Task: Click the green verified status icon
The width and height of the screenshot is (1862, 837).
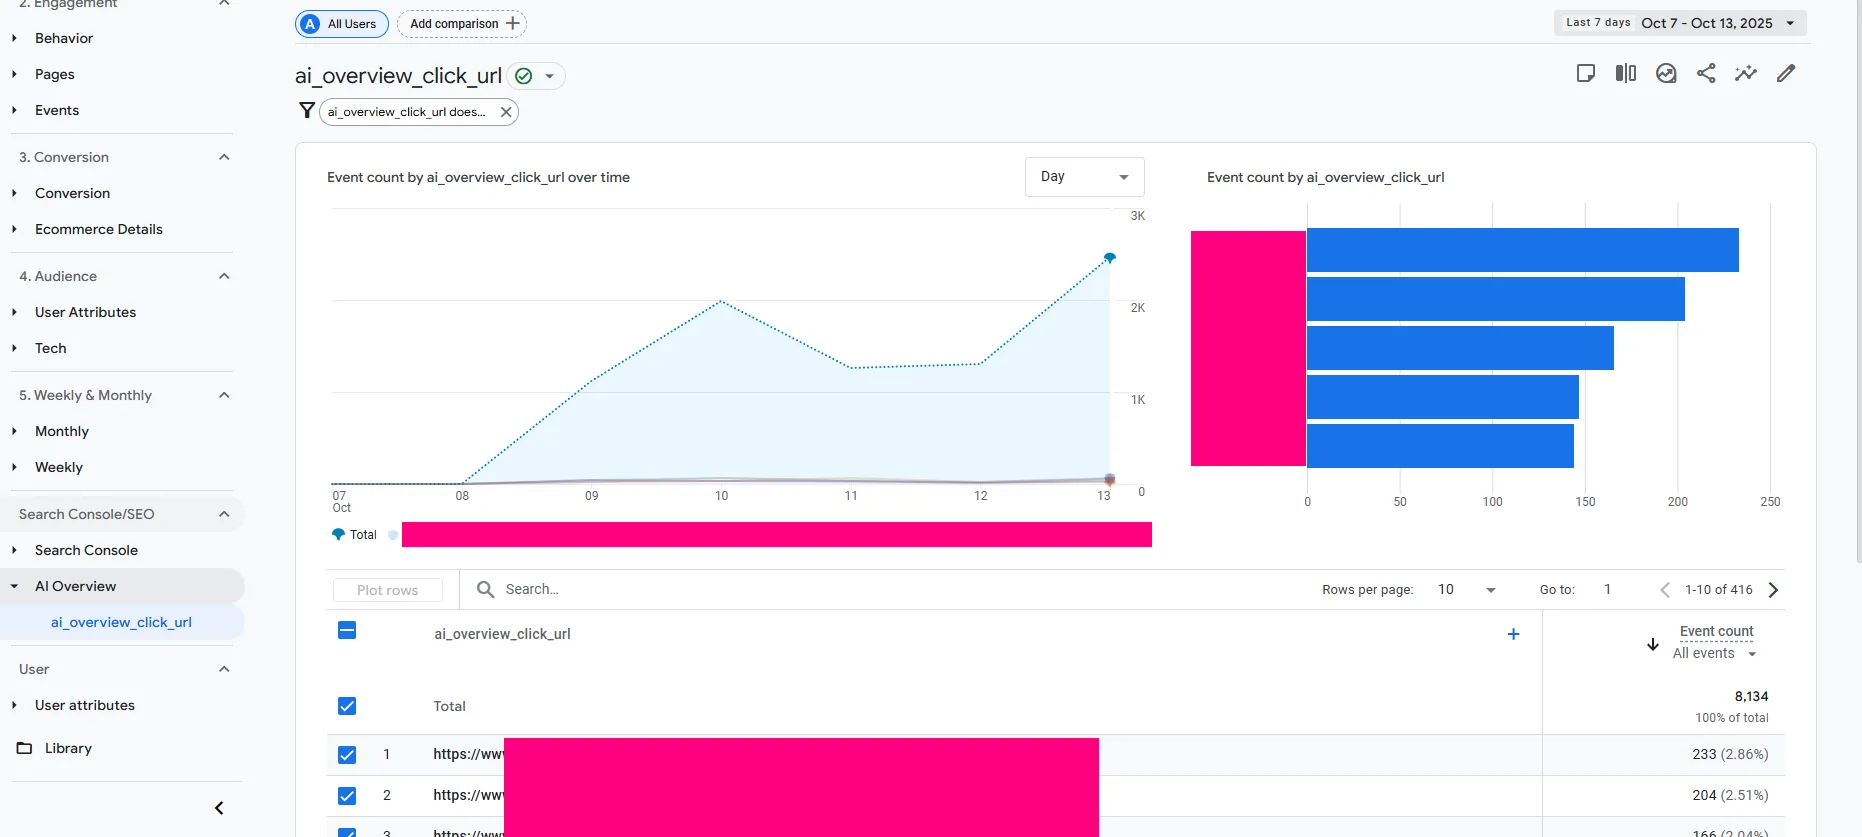Action: (523, 76)
